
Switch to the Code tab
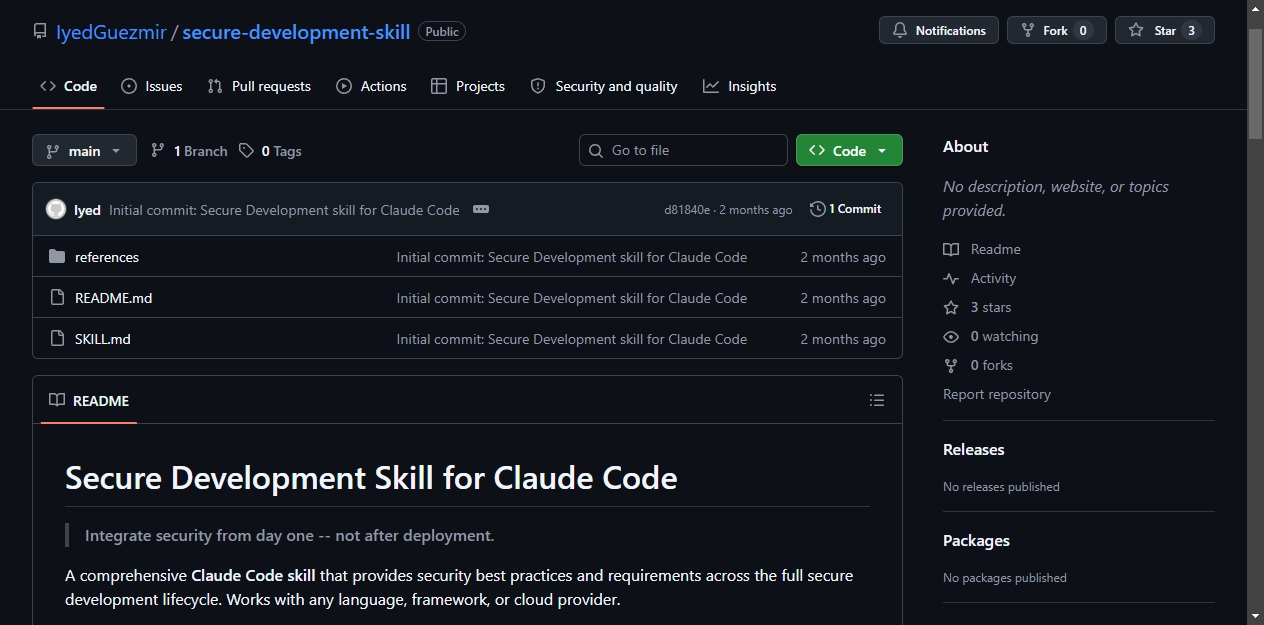click(68, 86)
